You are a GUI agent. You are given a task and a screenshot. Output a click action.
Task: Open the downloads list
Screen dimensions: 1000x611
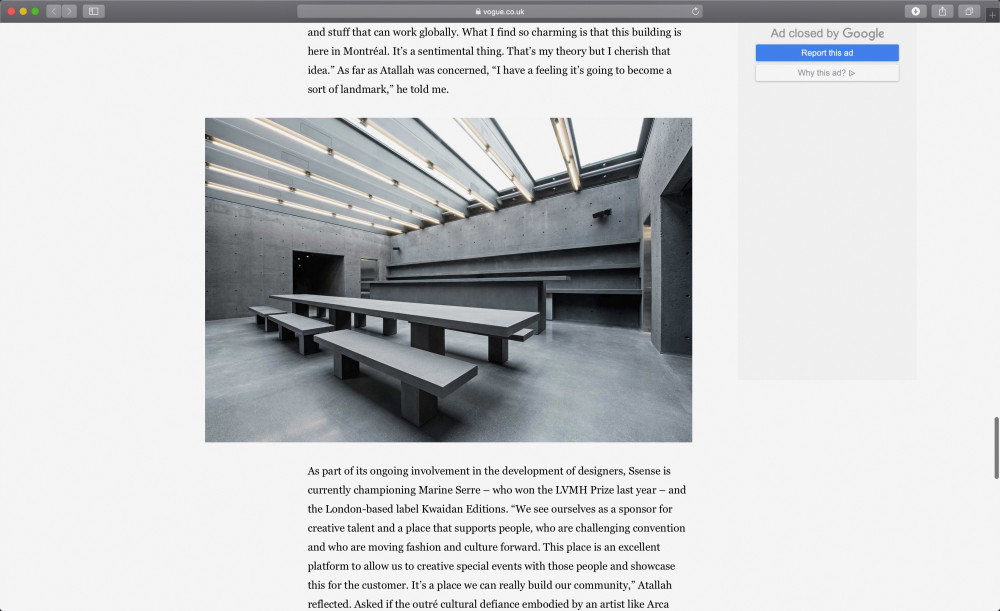(x=915, y=11)
